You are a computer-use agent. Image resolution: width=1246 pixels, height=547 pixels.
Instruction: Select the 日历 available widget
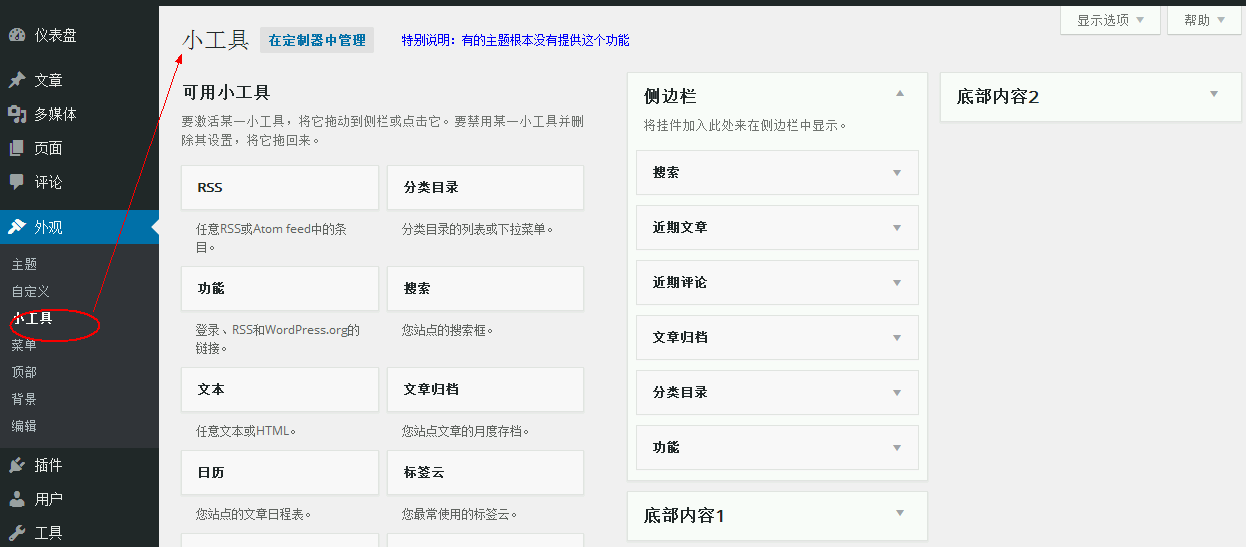(280, 472)
